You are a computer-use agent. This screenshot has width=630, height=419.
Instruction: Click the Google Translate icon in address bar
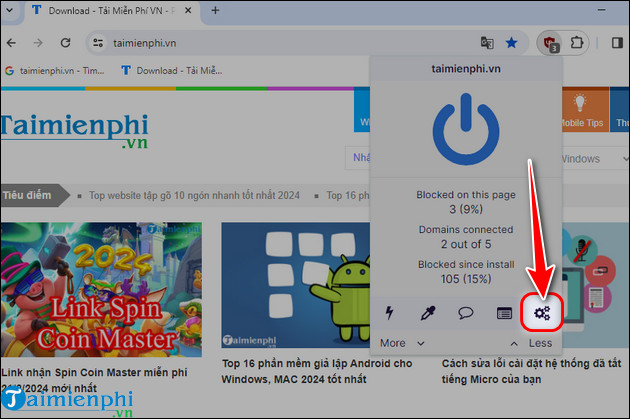pyautogui.click(x=487, y=43)
